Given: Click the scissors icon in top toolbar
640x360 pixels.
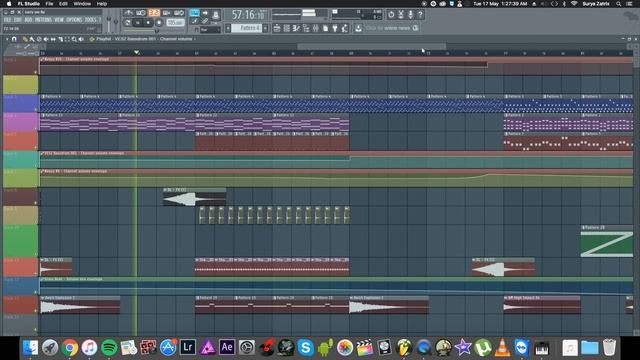Looking at the screenshot, I should [x=401, y=15].
